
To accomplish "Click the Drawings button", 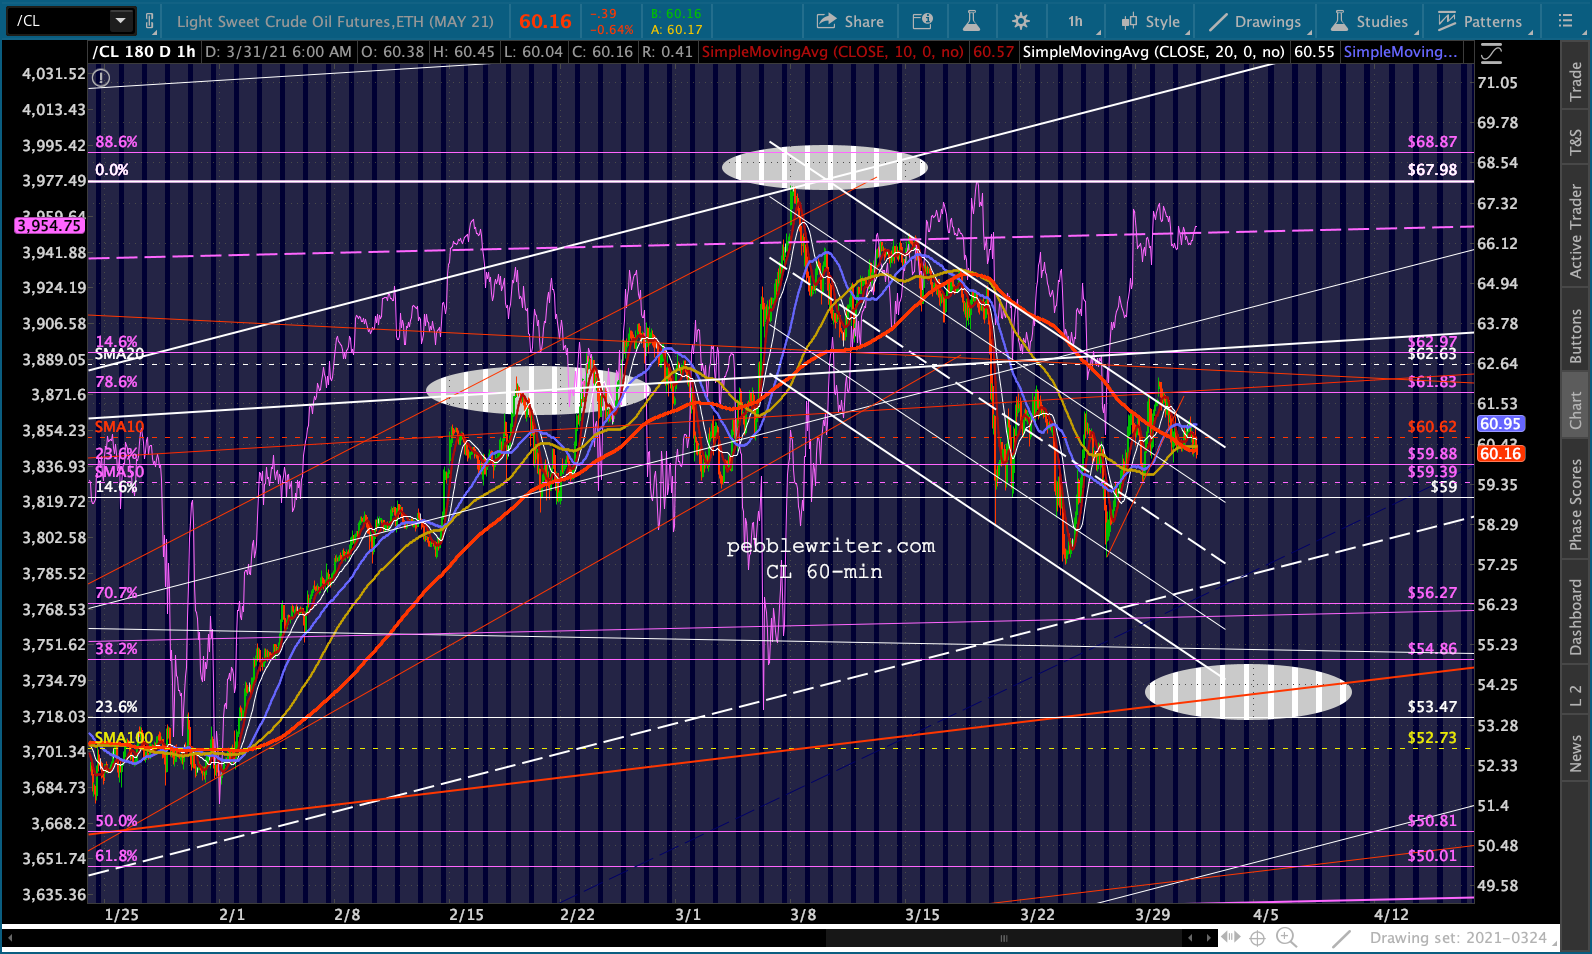I will pos(1256,21).
